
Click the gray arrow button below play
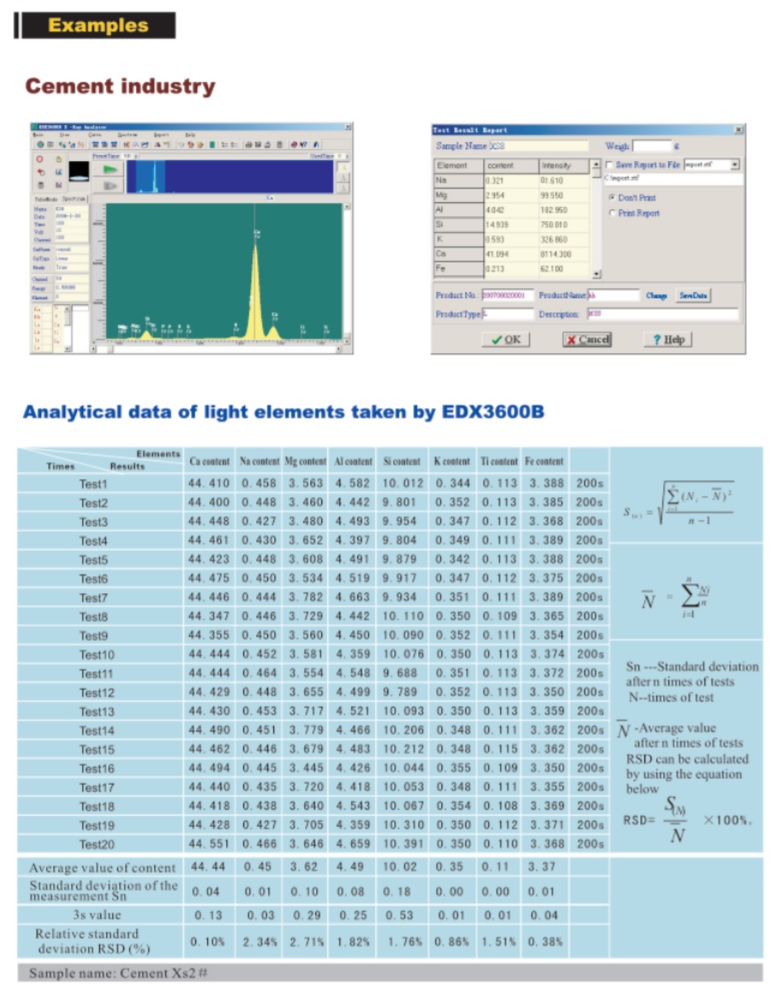pyautogui.click(x=110, y=185)
